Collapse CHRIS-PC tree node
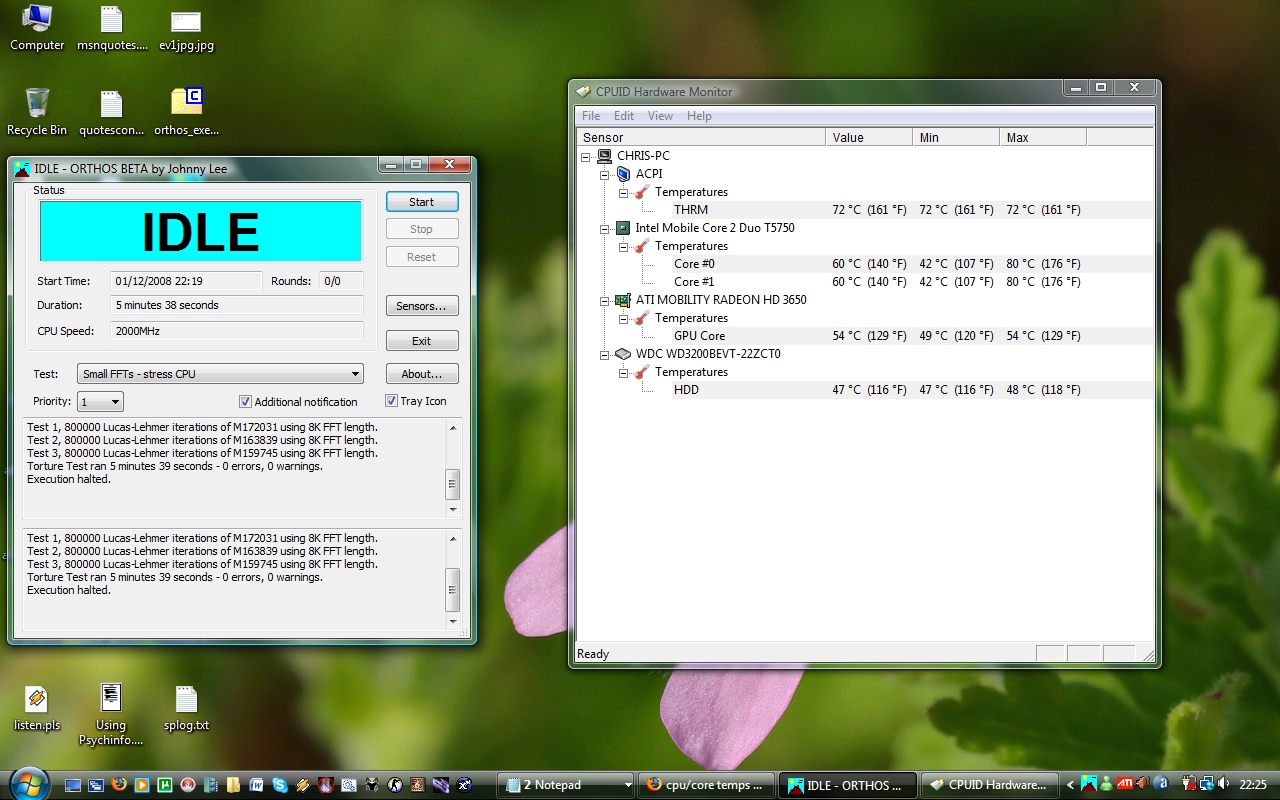The width and height of the screenshot is (1280, 800). (586, 156)
